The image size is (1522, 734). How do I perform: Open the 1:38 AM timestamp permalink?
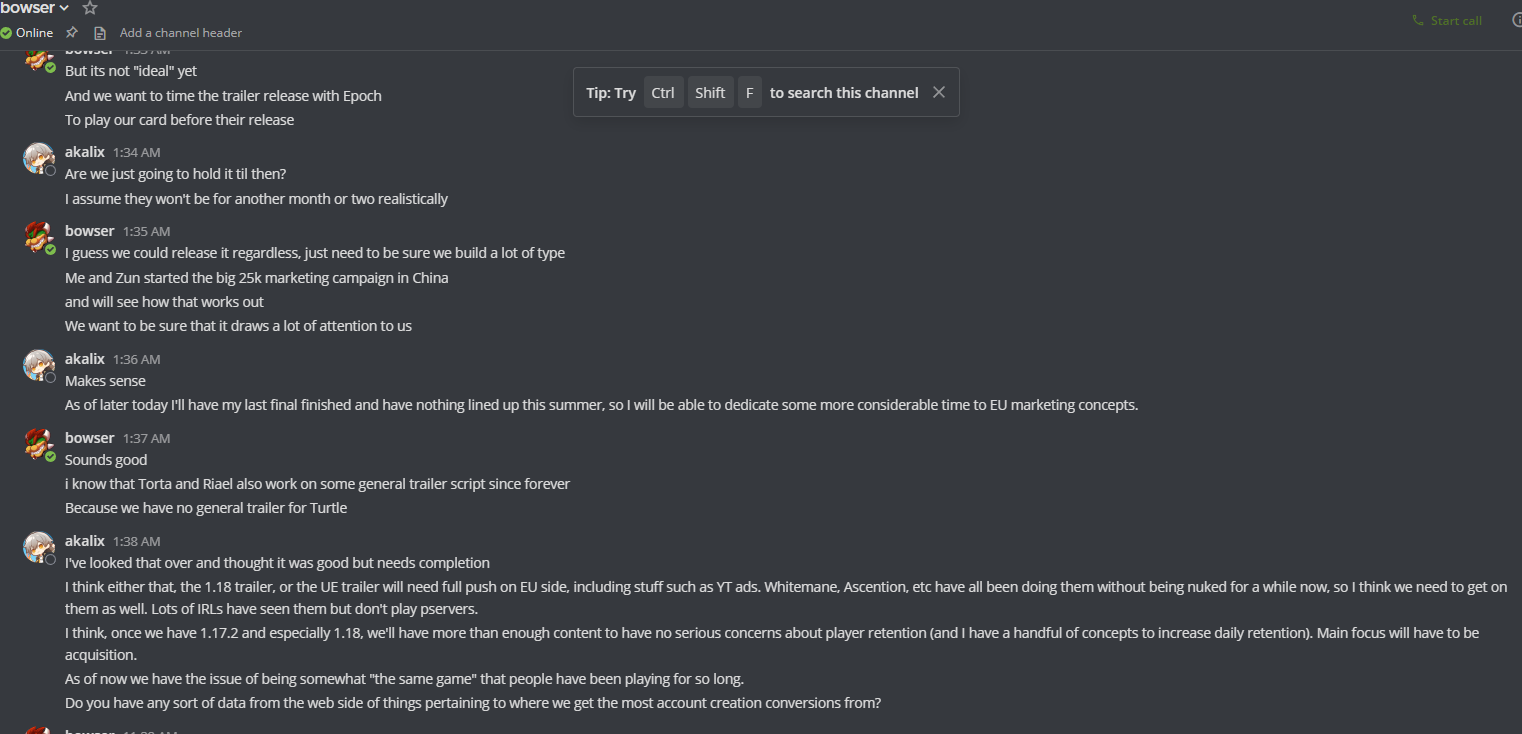(136, 541)
